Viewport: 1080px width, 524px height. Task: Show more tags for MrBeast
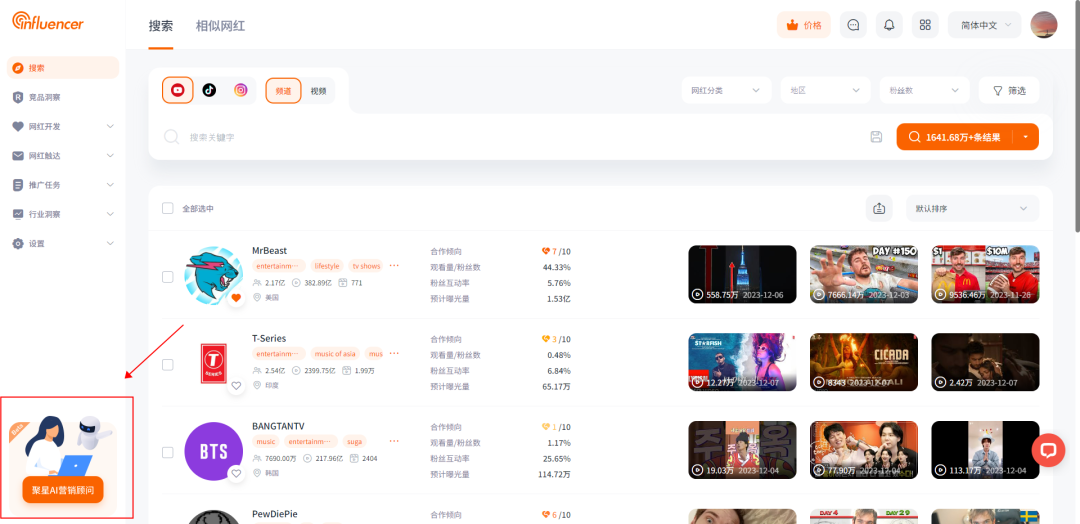click(x=394, y=266)
